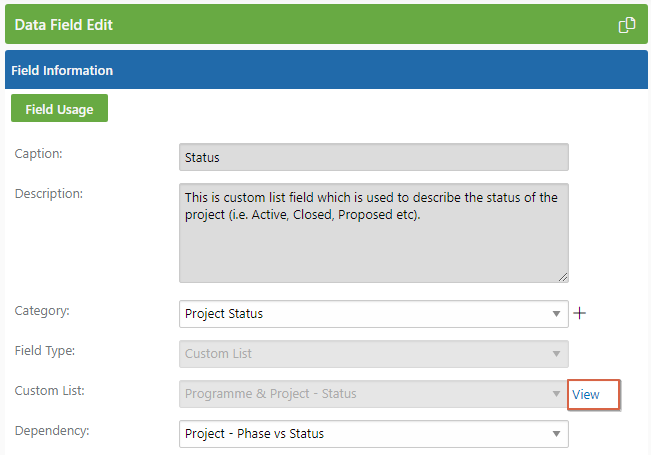Click into the Caption field containing Status

pos(374,157)
